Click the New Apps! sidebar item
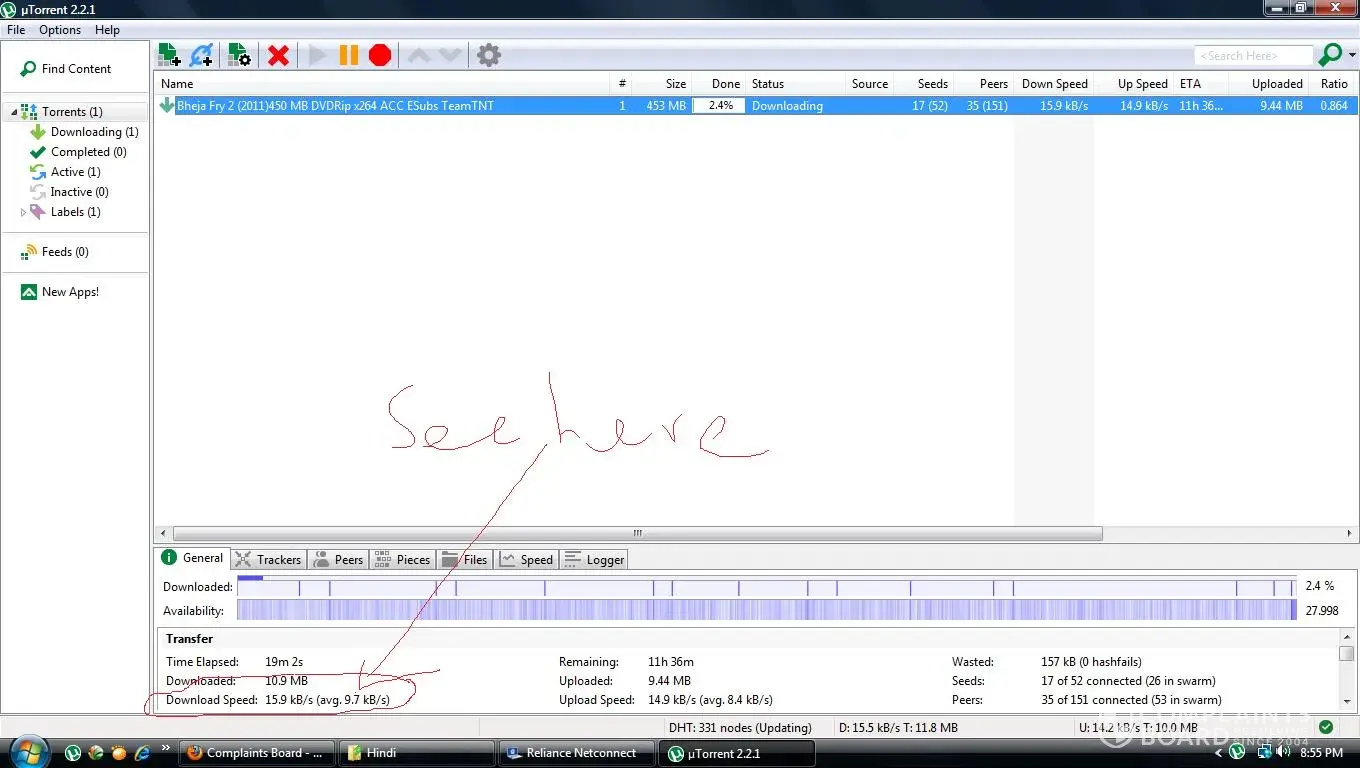 tap(70, 292)
